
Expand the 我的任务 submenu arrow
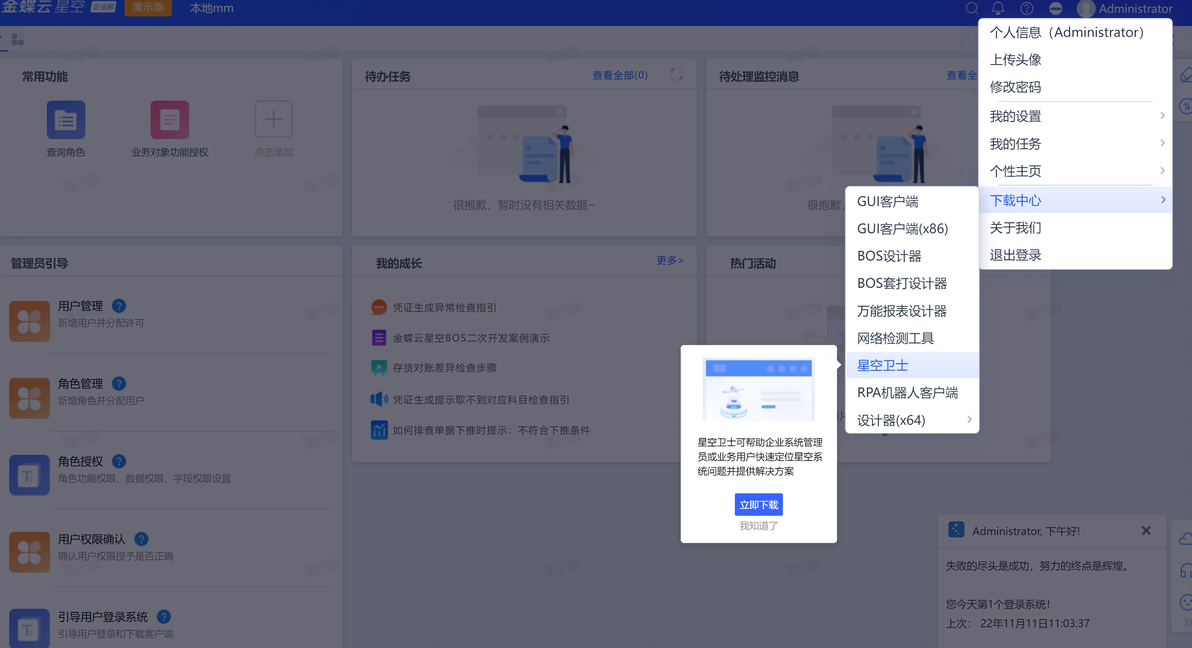click(x=1162, y=143)
